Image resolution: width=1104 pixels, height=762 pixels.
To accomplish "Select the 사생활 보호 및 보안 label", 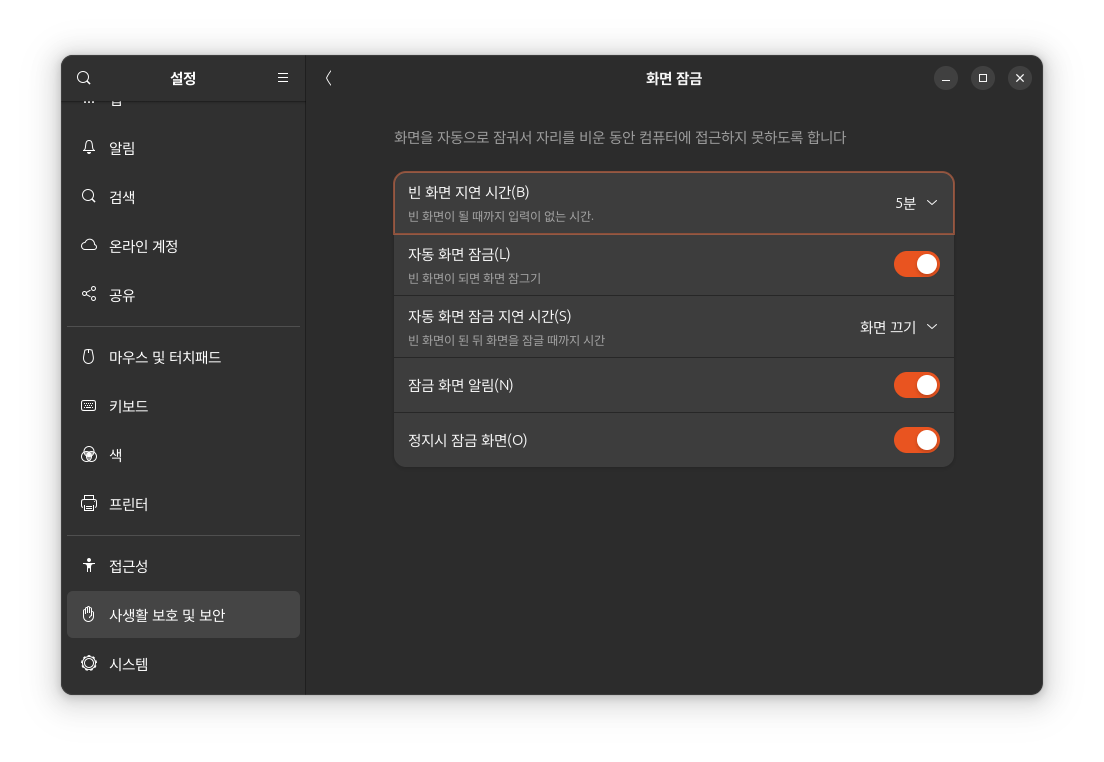I will [x=167, y=615].
